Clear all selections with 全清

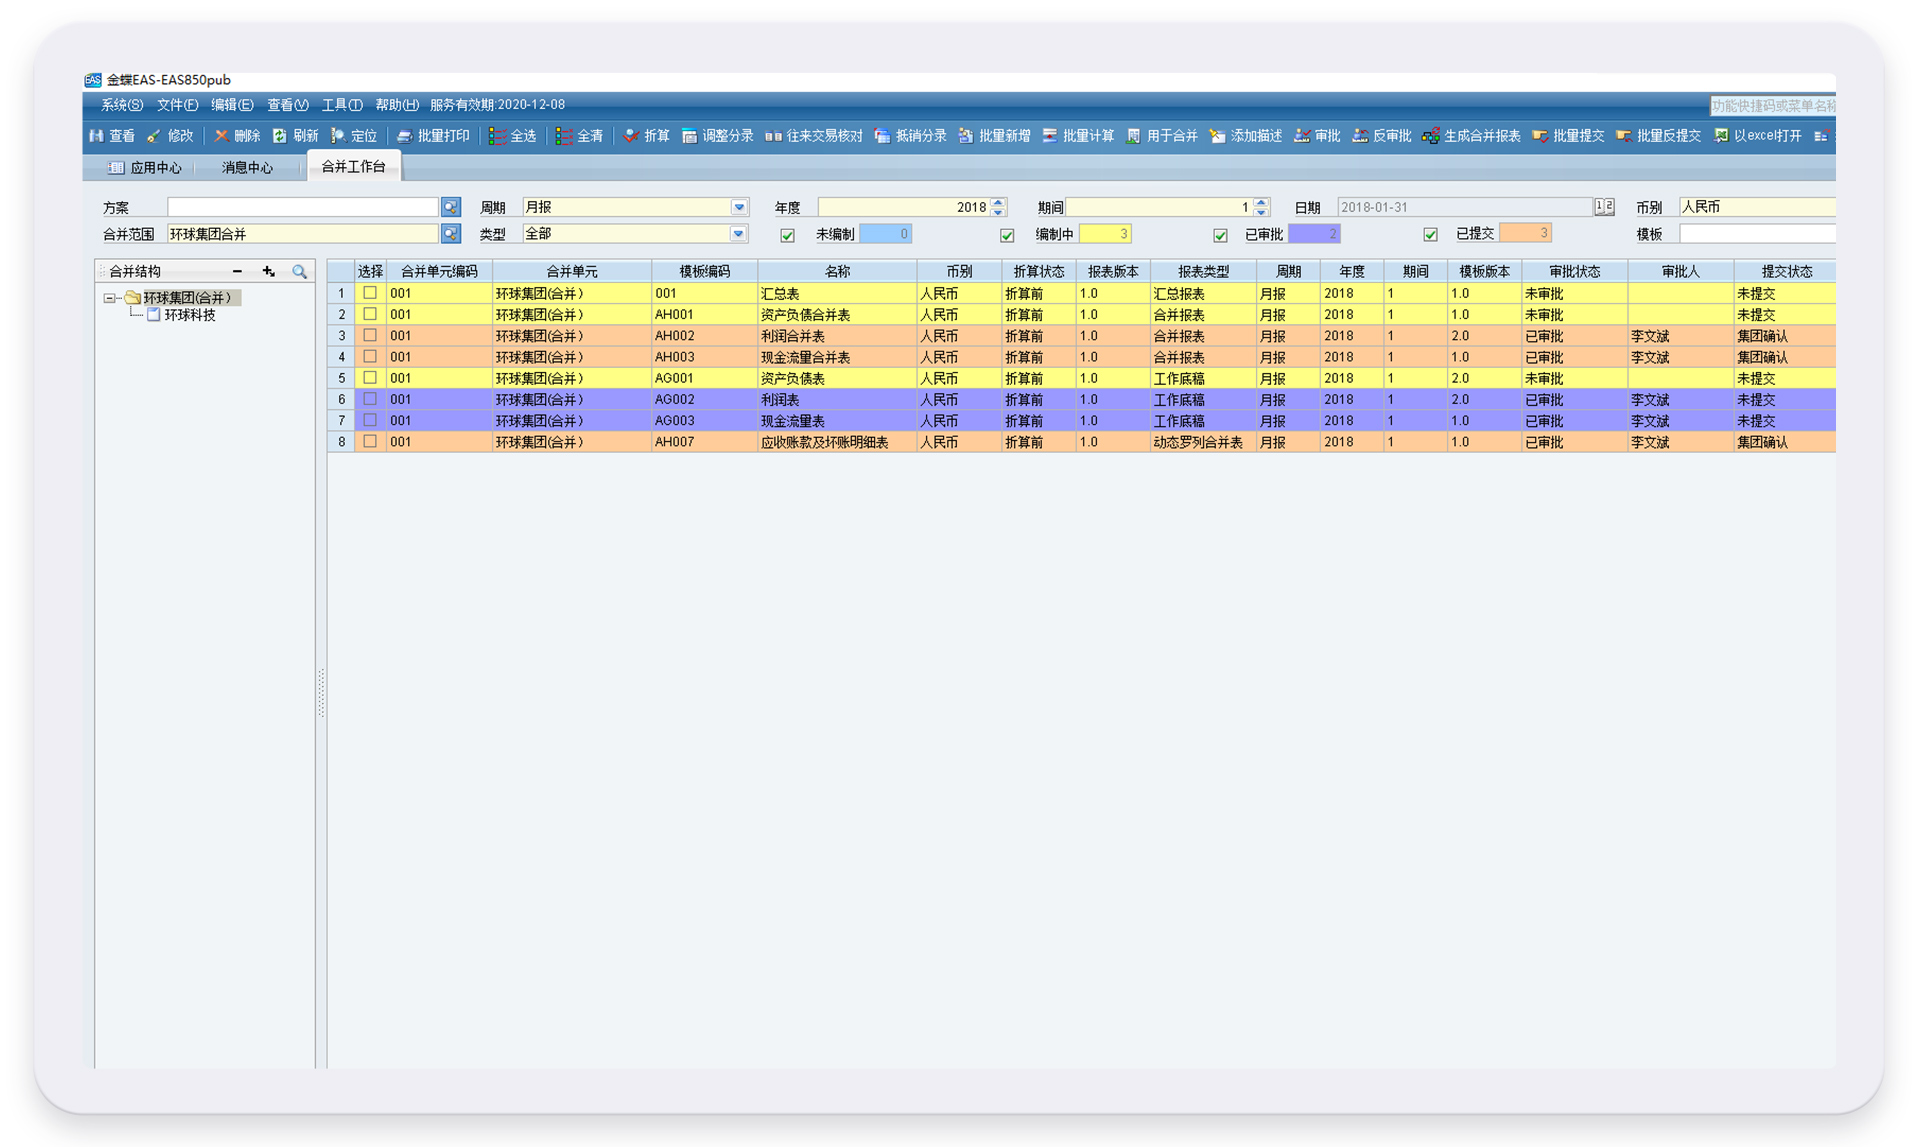click(x=580, y=136)
